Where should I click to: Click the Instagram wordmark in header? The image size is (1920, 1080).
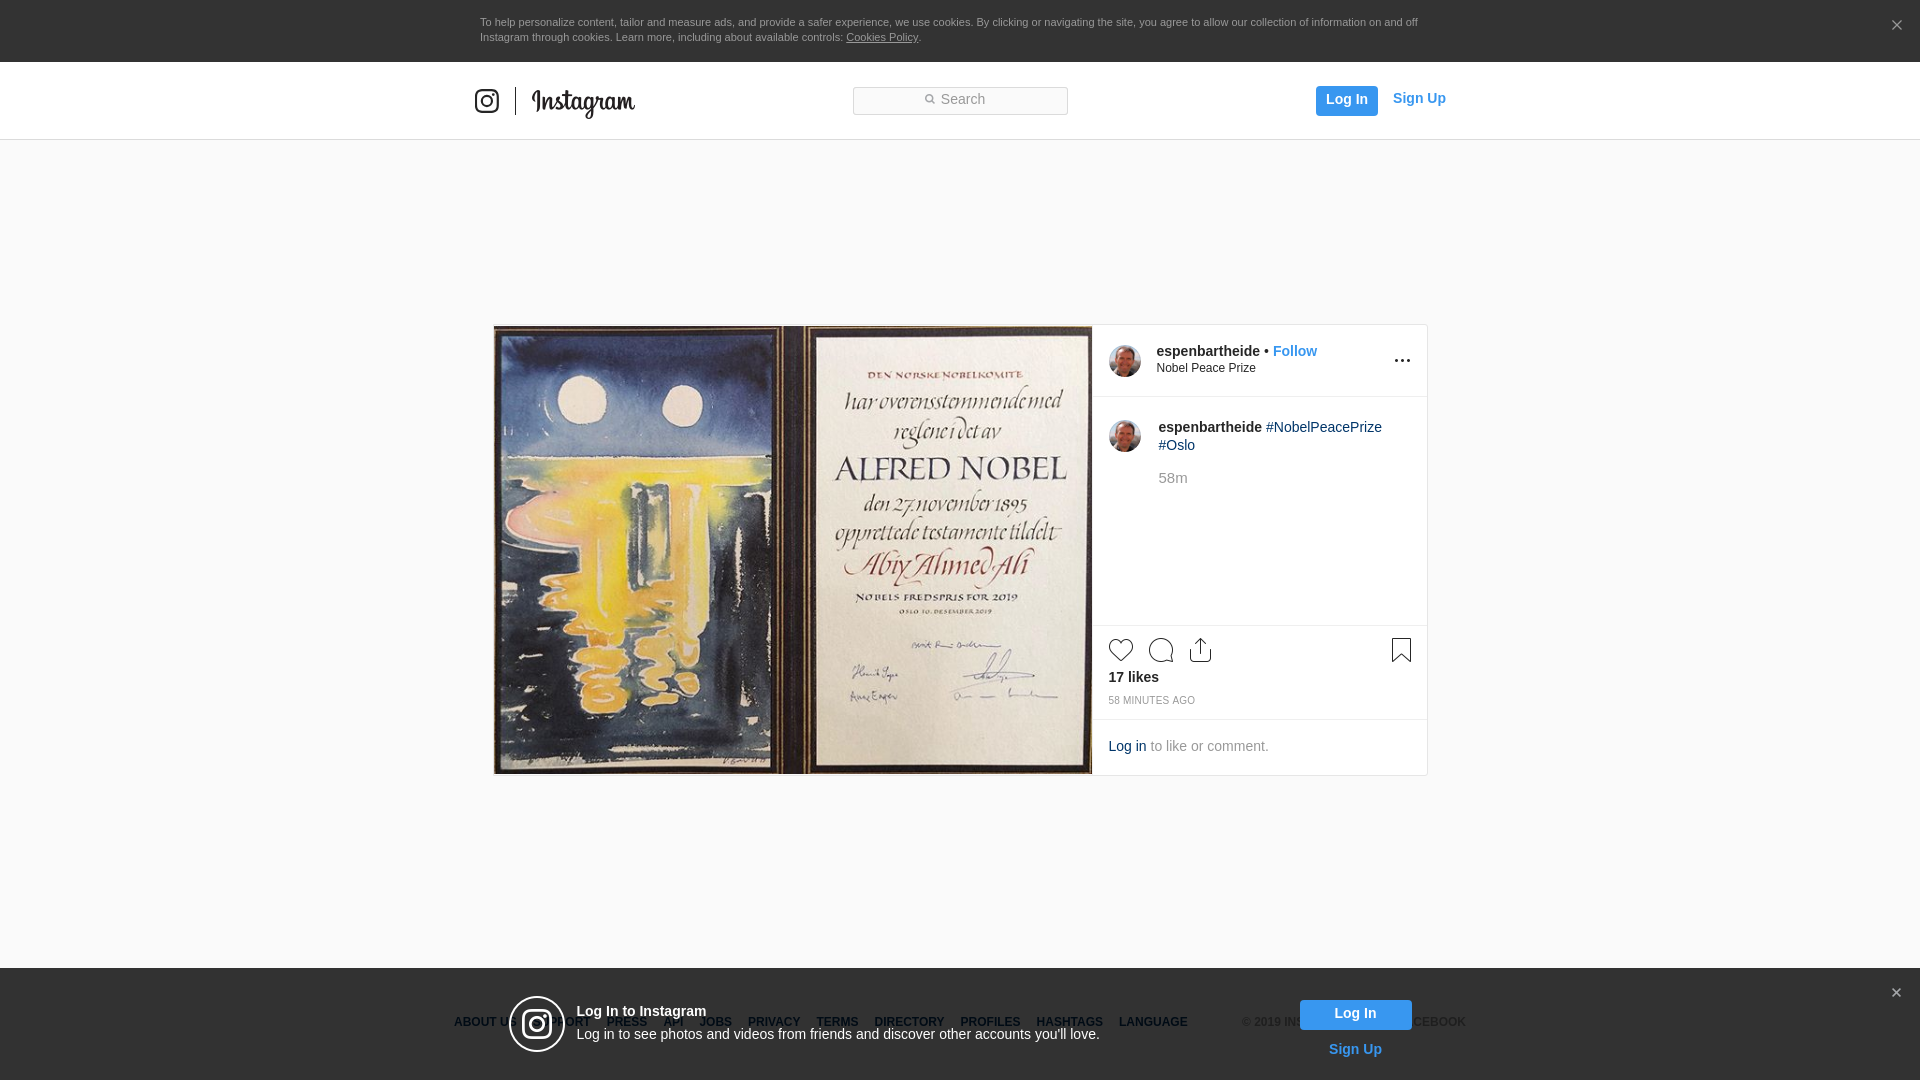[x=583, y=103]
